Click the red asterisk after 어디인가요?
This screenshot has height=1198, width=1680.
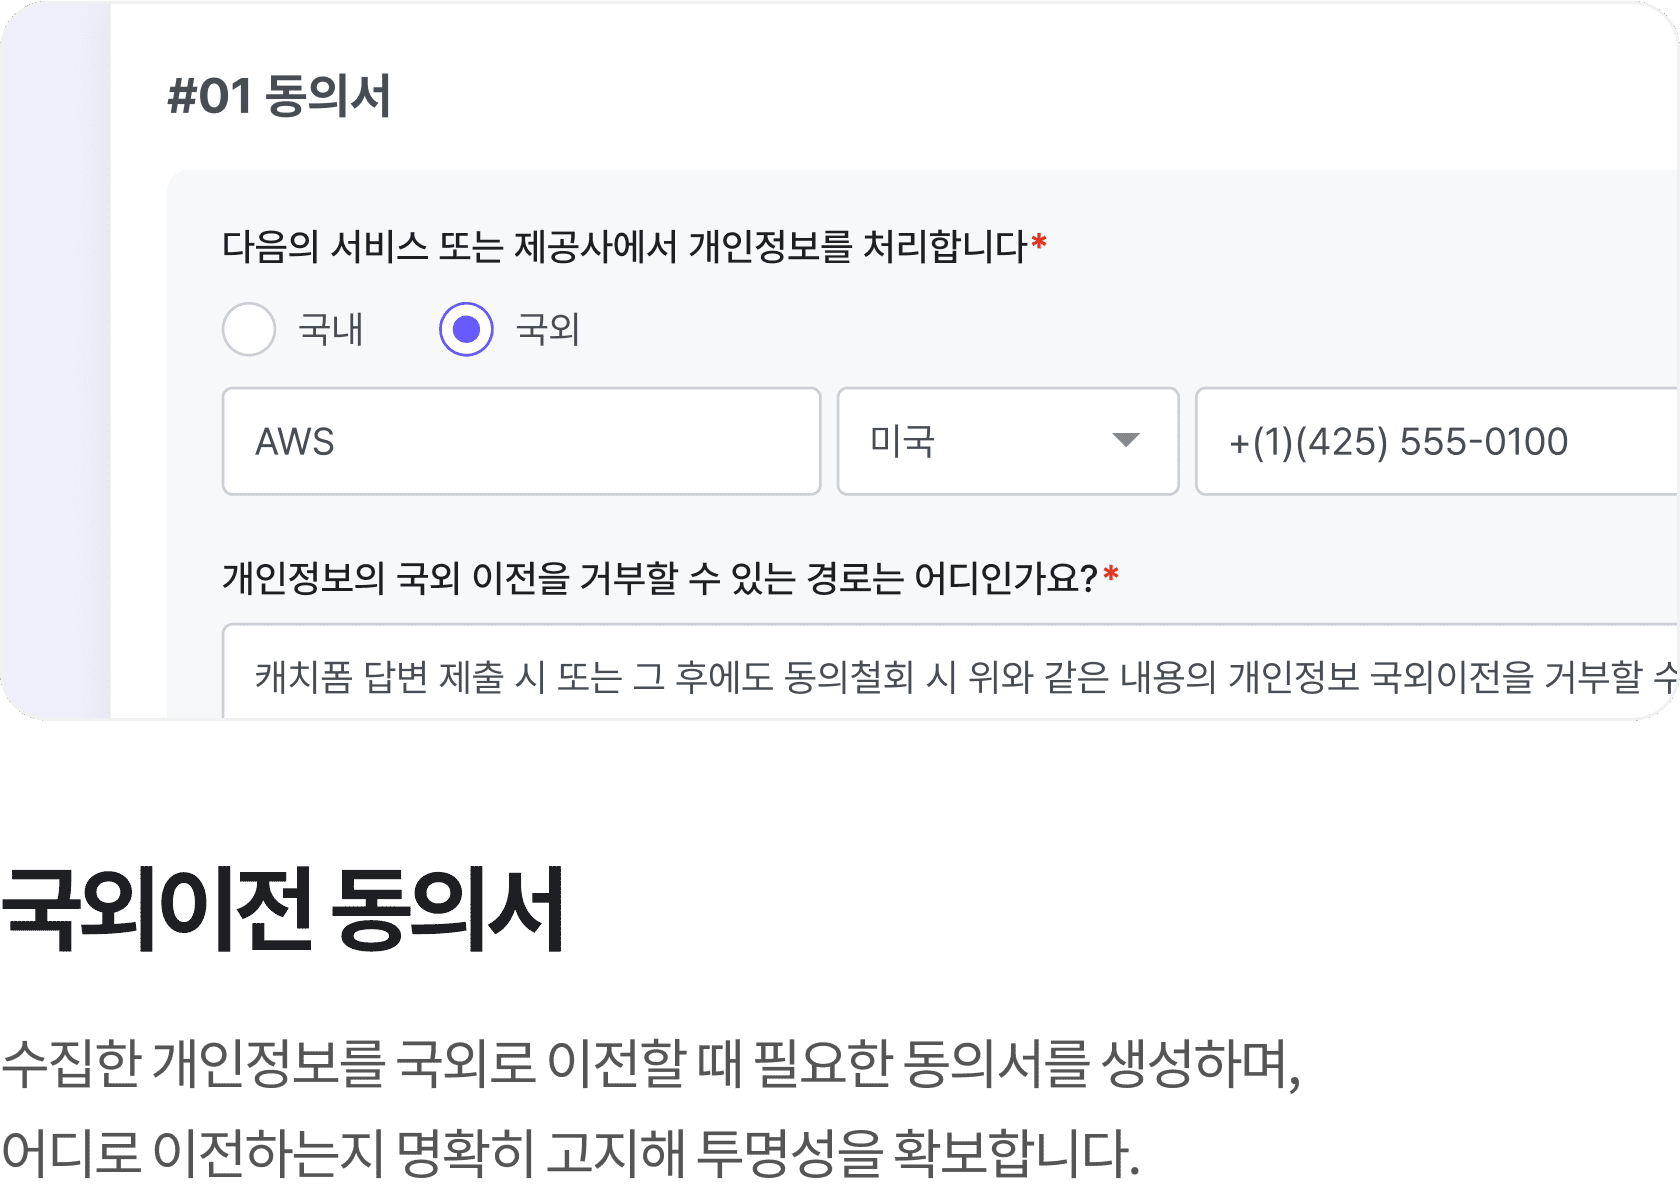(x=1111, y=574)
